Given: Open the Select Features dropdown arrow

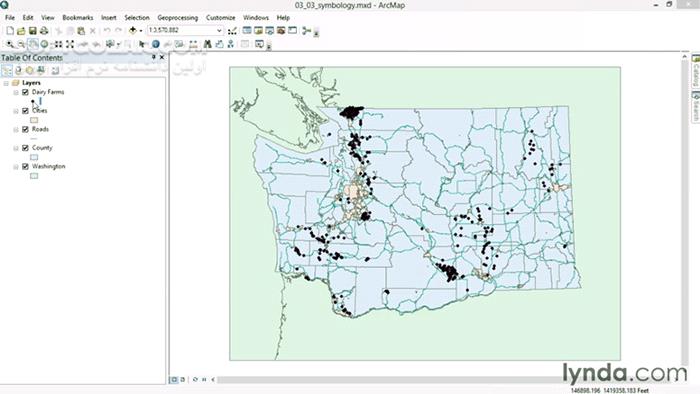Looking at the screenshot, I should coord(118,44).
